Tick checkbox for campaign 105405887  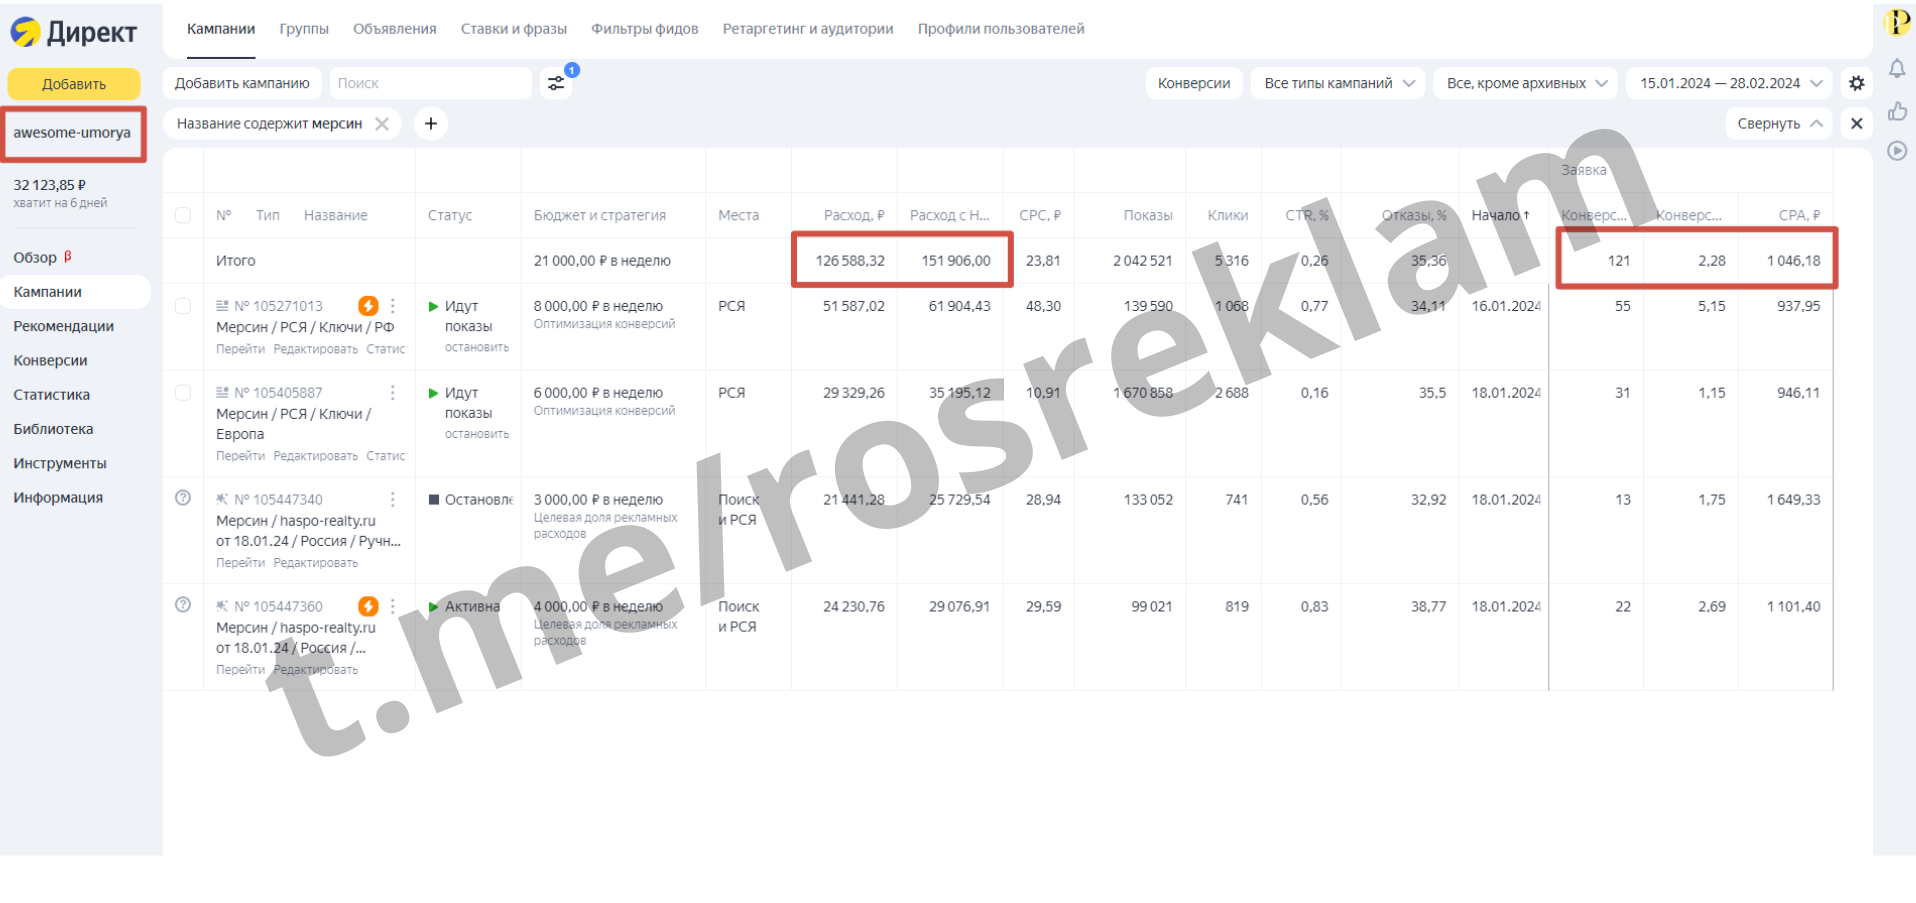[183, 393]
